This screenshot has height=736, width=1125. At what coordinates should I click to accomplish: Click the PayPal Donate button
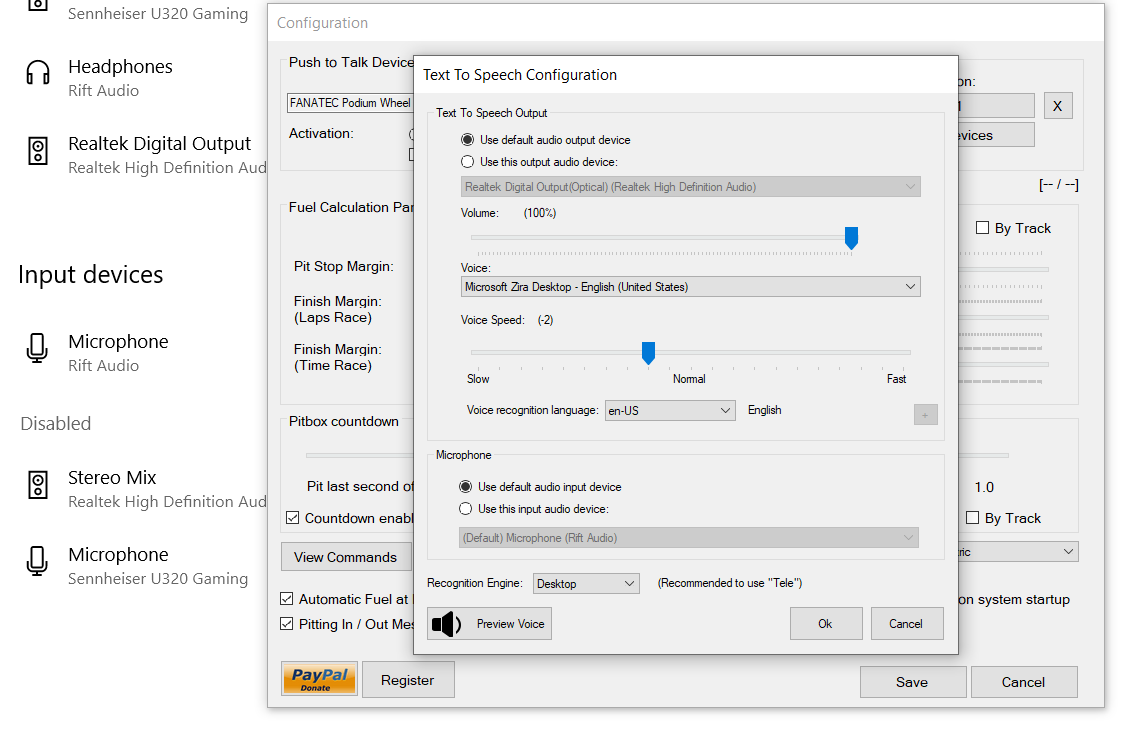click(x=319, y=679)
